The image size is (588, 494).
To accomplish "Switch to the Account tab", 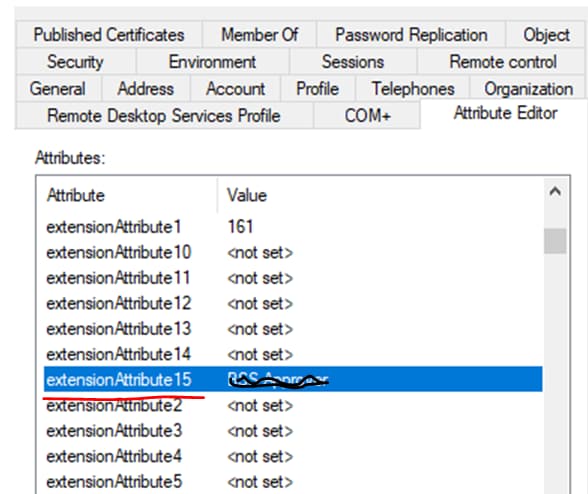I will point(236,89).
